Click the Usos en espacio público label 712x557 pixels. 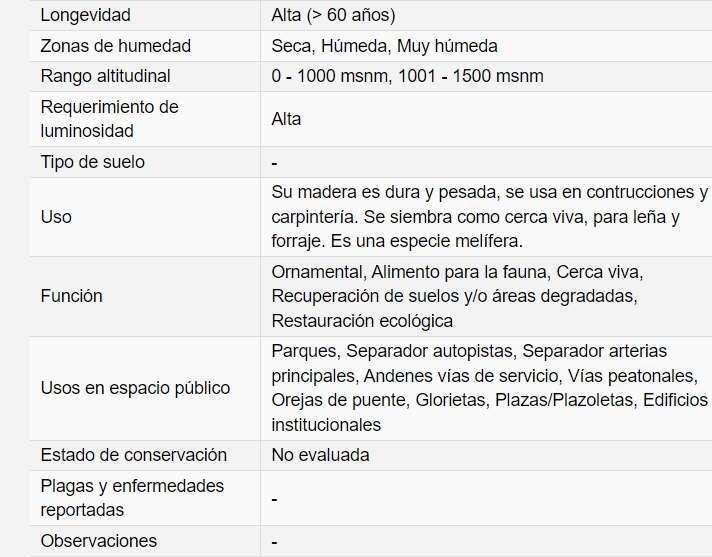point(135,388)
